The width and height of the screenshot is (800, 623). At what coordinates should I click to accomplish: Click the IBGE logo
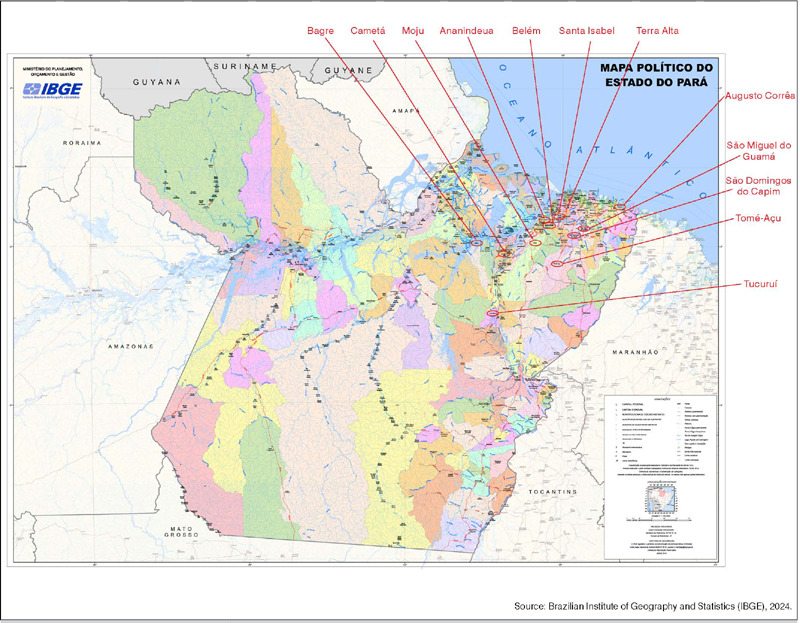[58, 90]
